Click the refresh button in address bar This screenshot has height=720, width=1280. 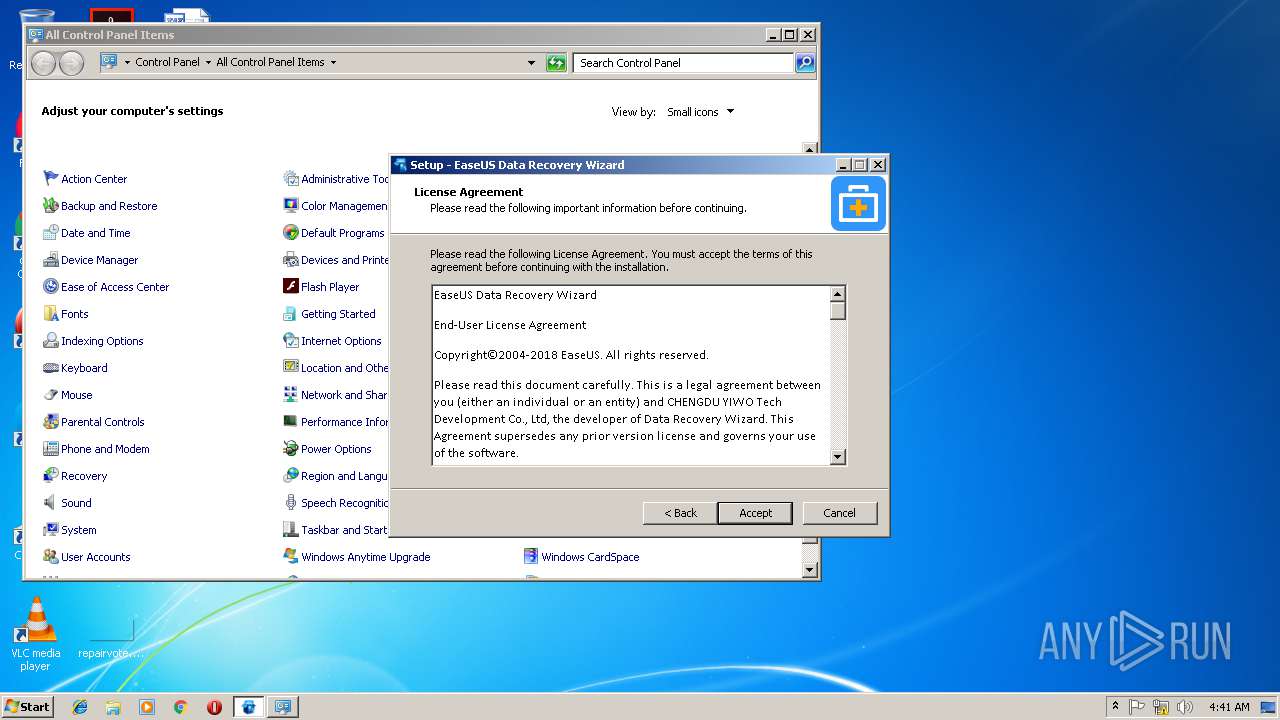point(556,63)
